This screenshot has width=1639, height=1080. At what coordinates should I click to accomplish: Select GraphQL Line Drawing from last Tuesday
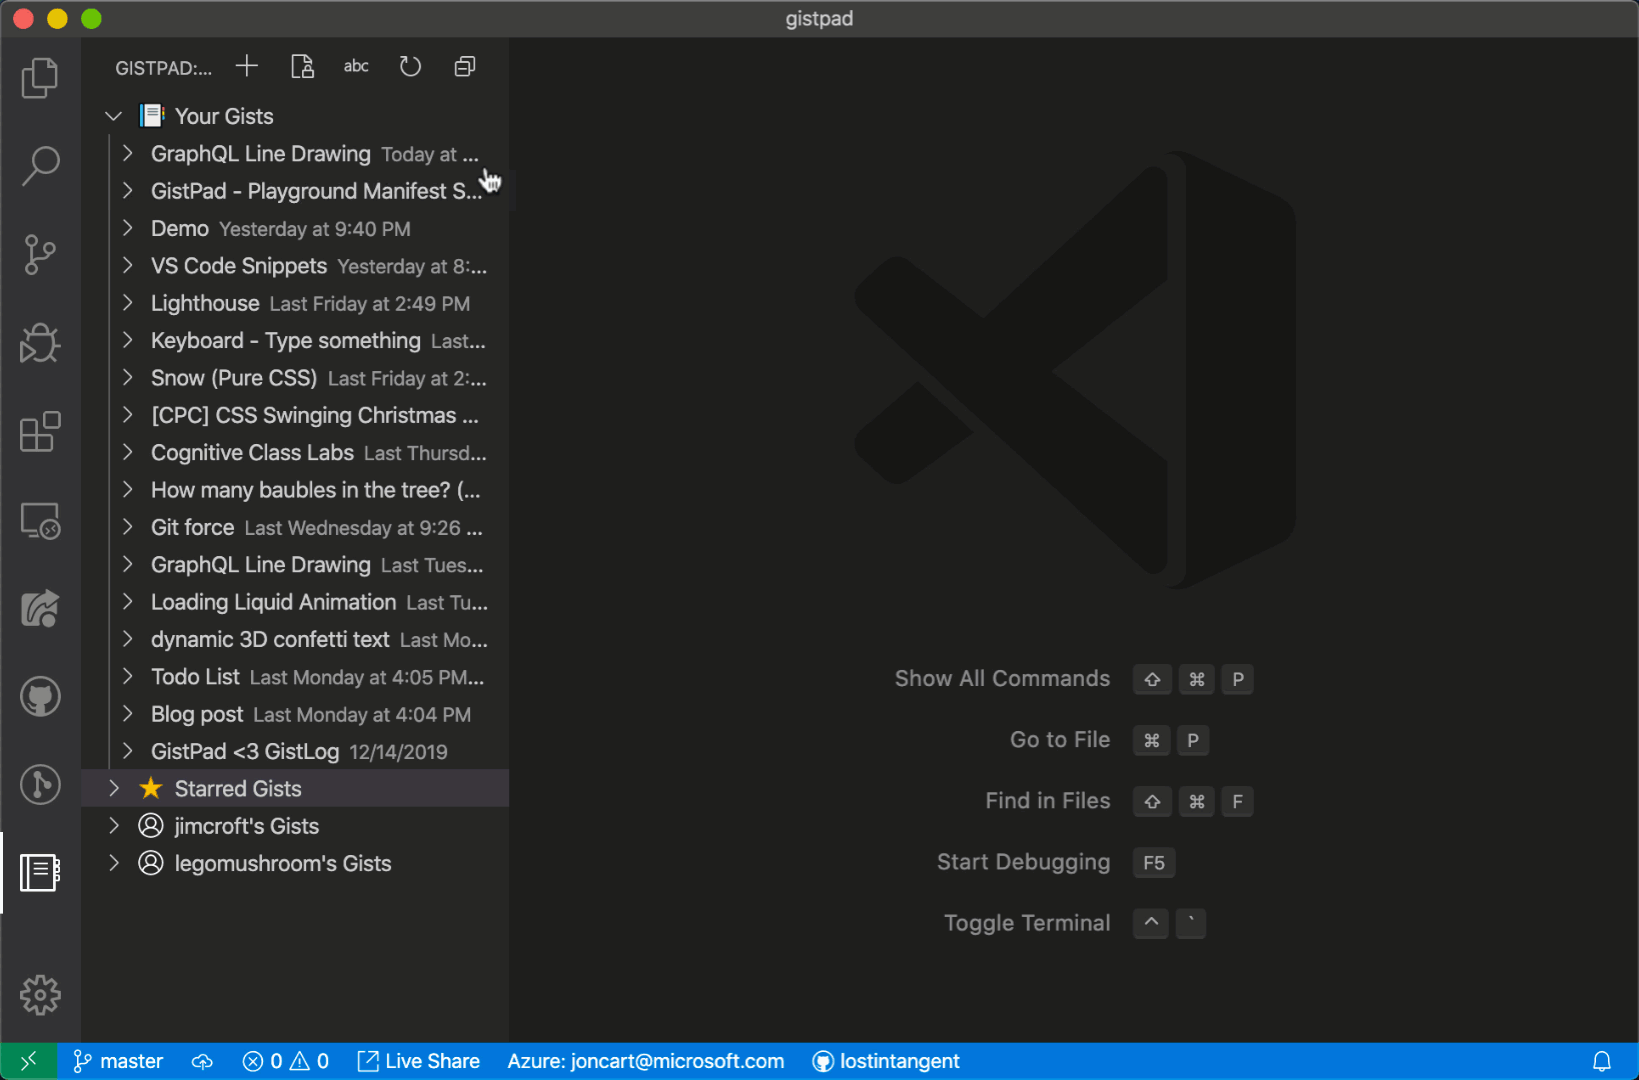(295, 565)
